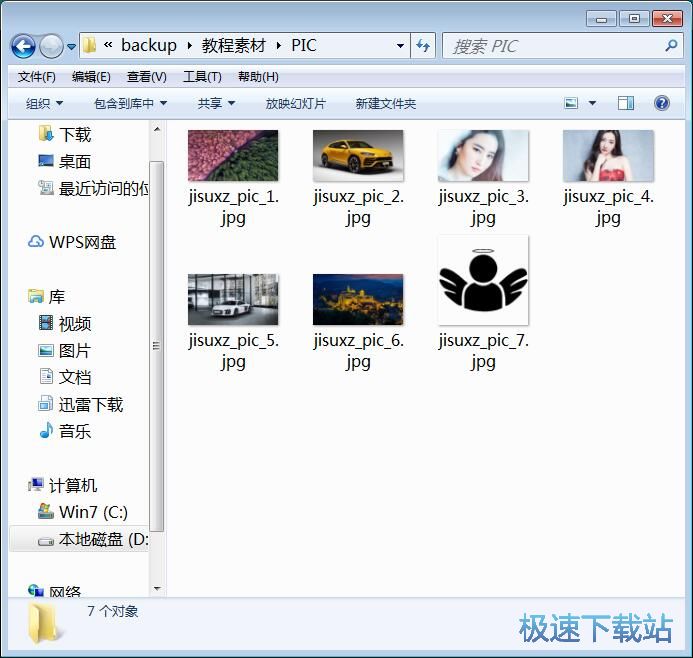Open the more view options arrow
Viewport: 693px width, 658px height.
[592, 103]
